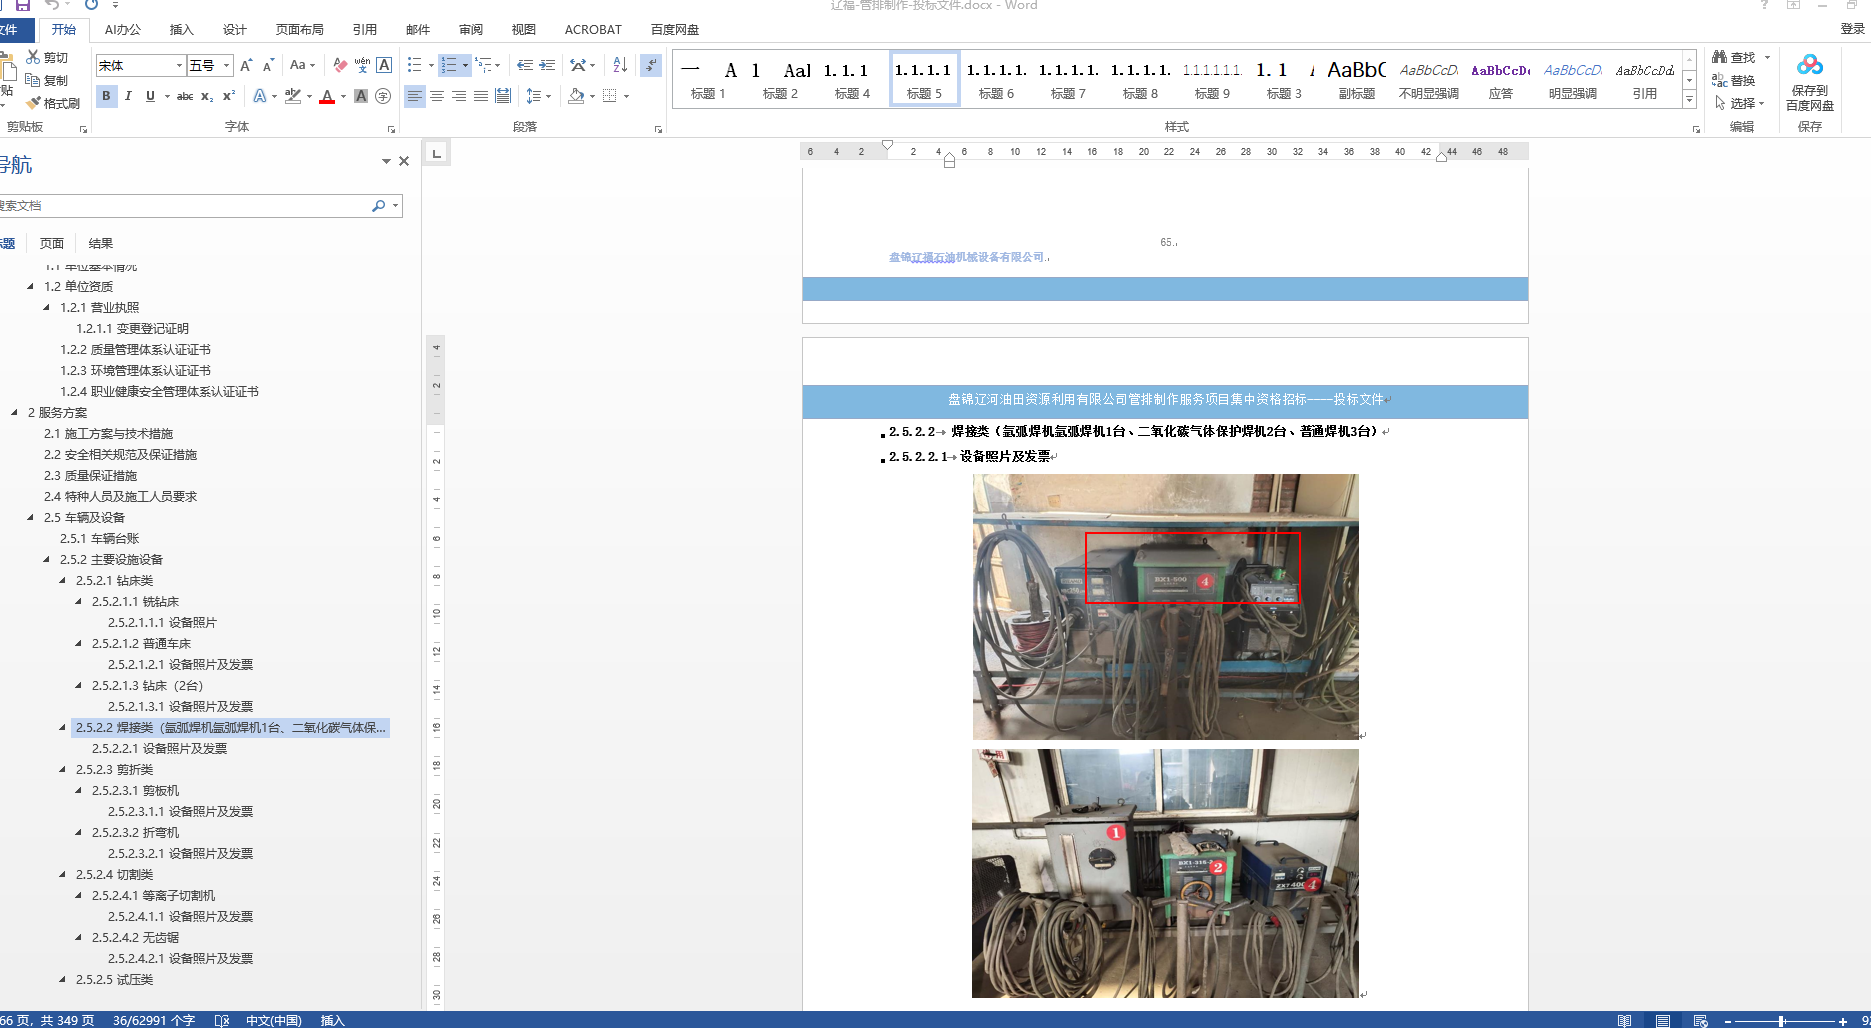Apply the 标题 1 style

708,79
